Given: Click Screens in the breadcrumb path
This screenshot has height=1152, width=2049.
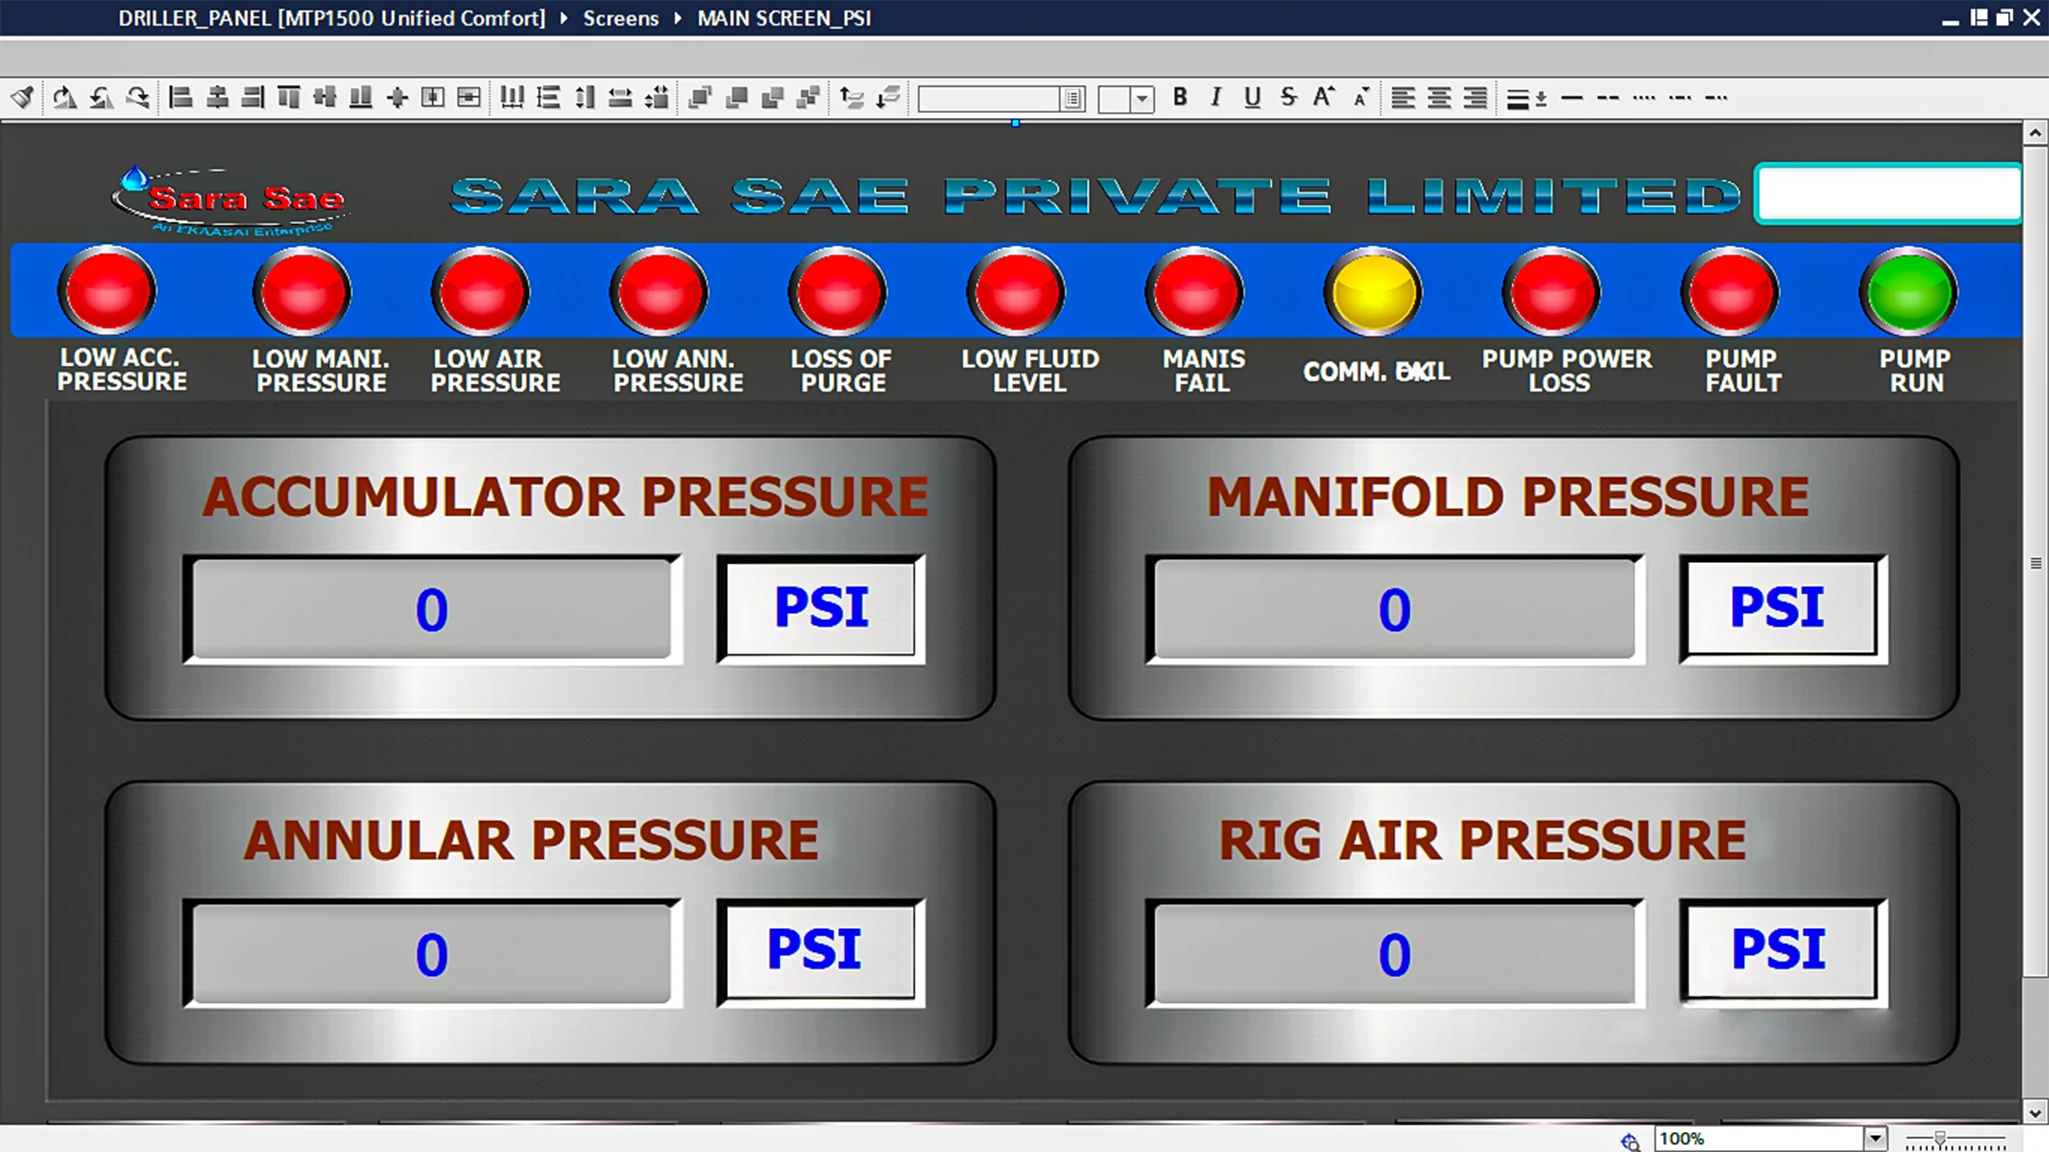Looking at the screenshot, I should point(620,18).
